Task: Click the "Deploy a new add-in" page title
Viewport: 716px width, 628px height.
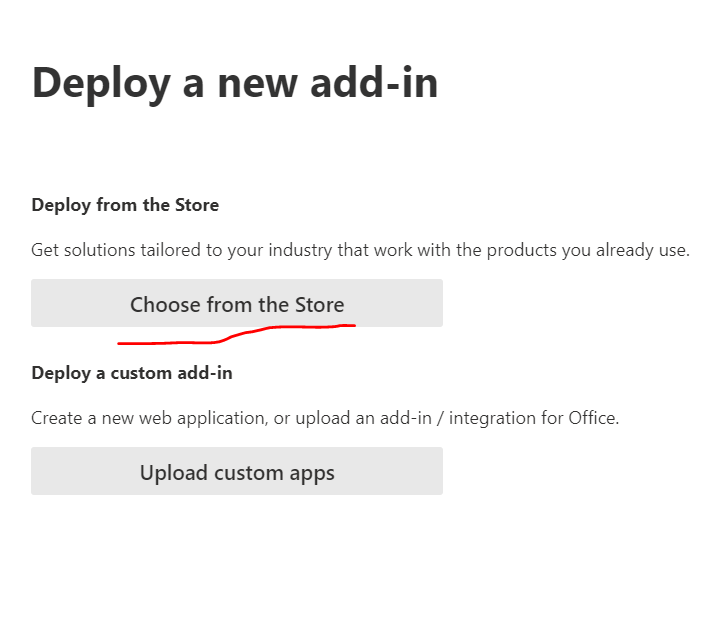Action: (235, 83)
